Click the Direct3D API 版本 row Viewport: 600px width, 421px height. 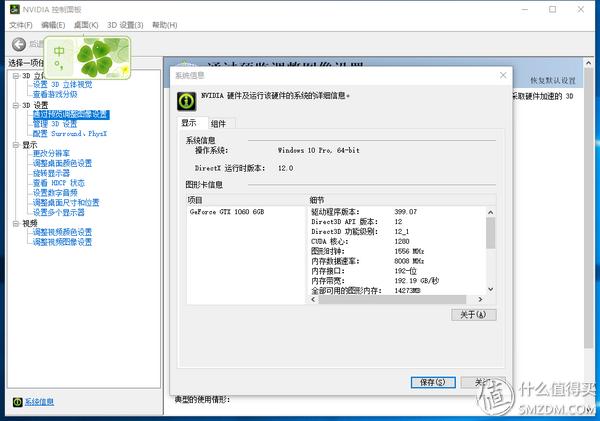tap(396, 222)
